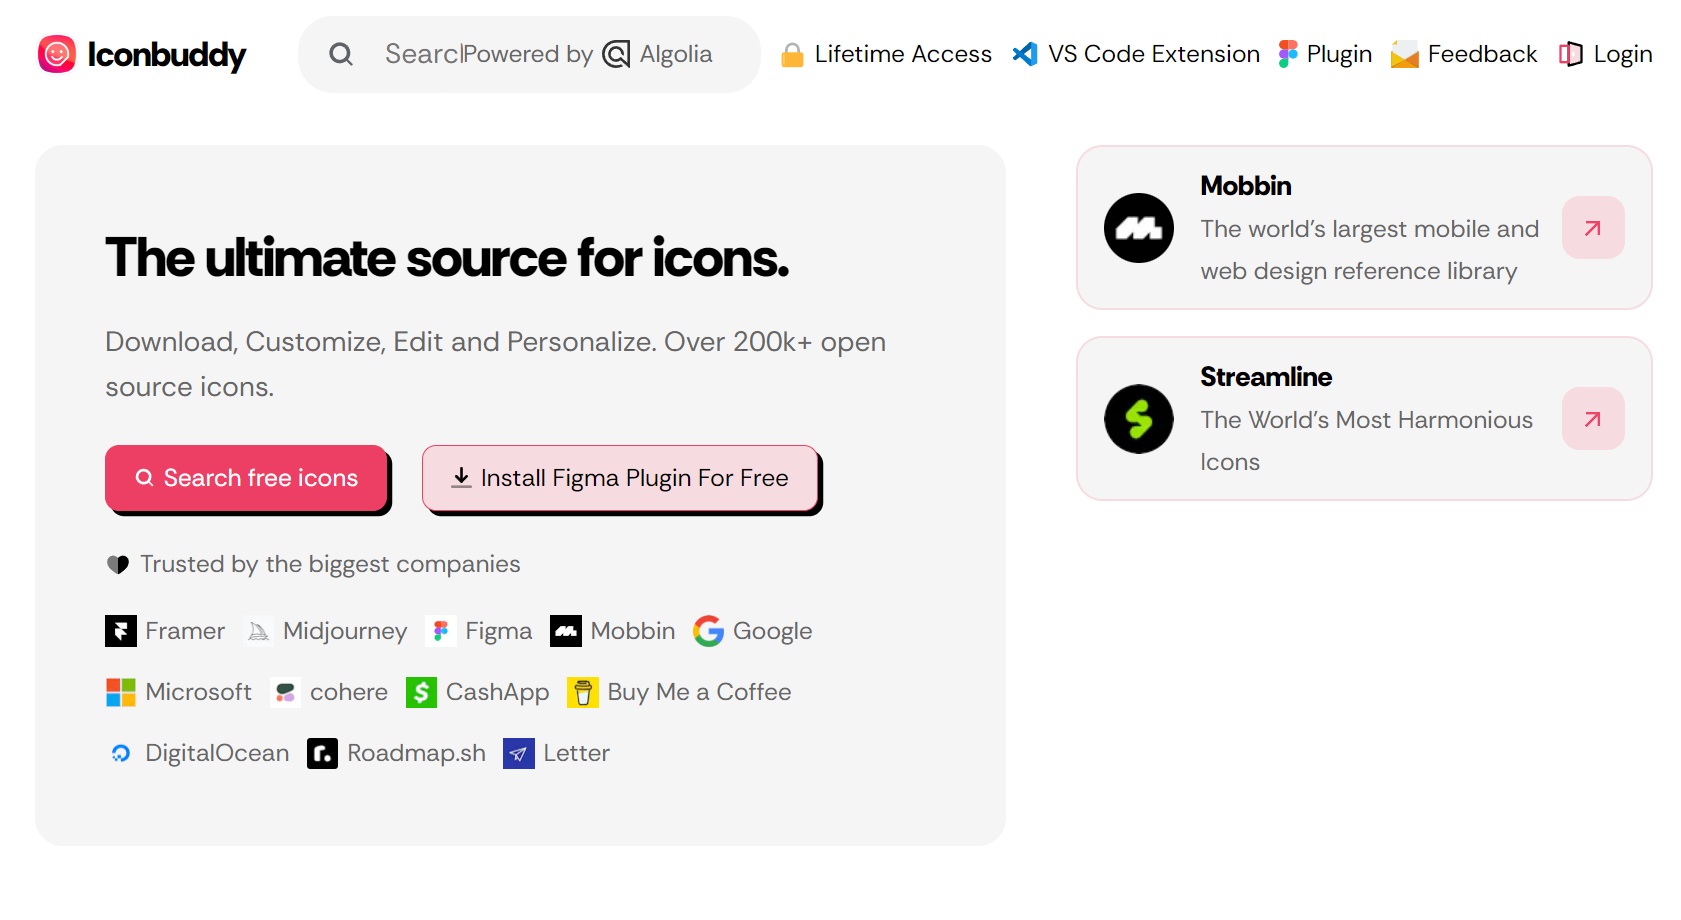This screenshot has height=920, width=1681.
Task: Open Lifetime Access in navigation
Action: 887,54
